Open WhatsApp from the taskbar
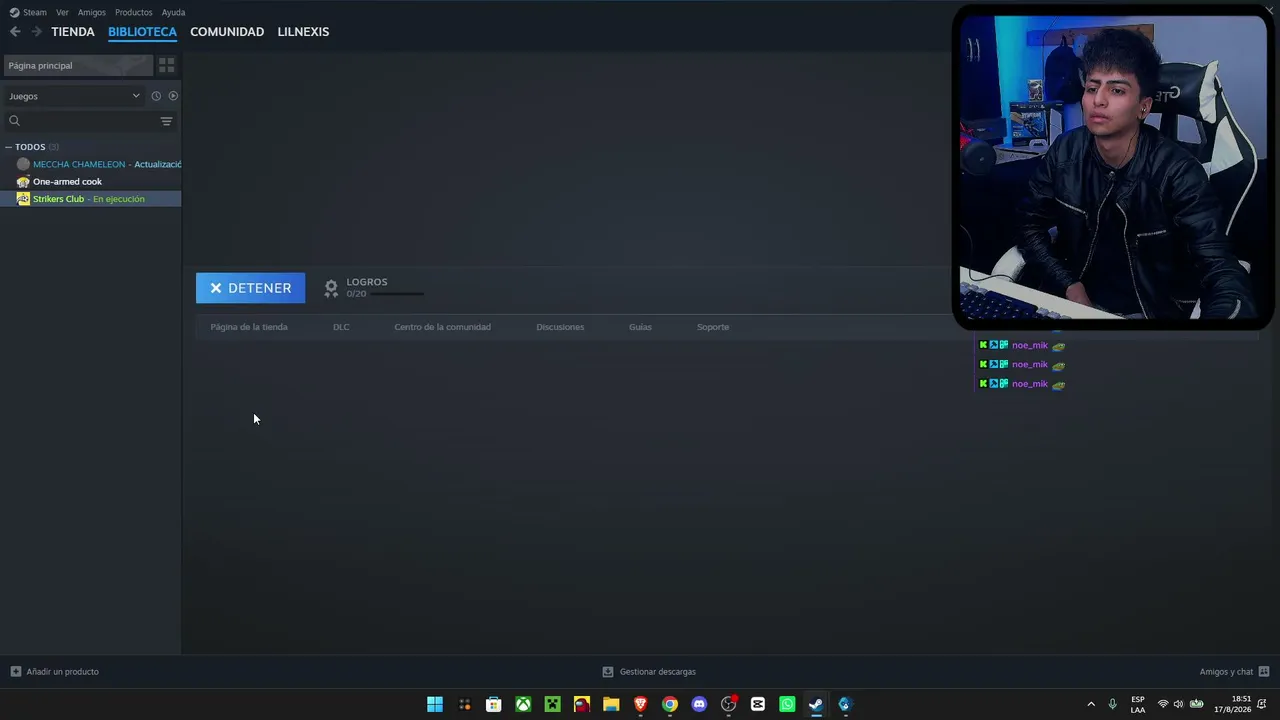1280x720 pixels. [787, 704]
